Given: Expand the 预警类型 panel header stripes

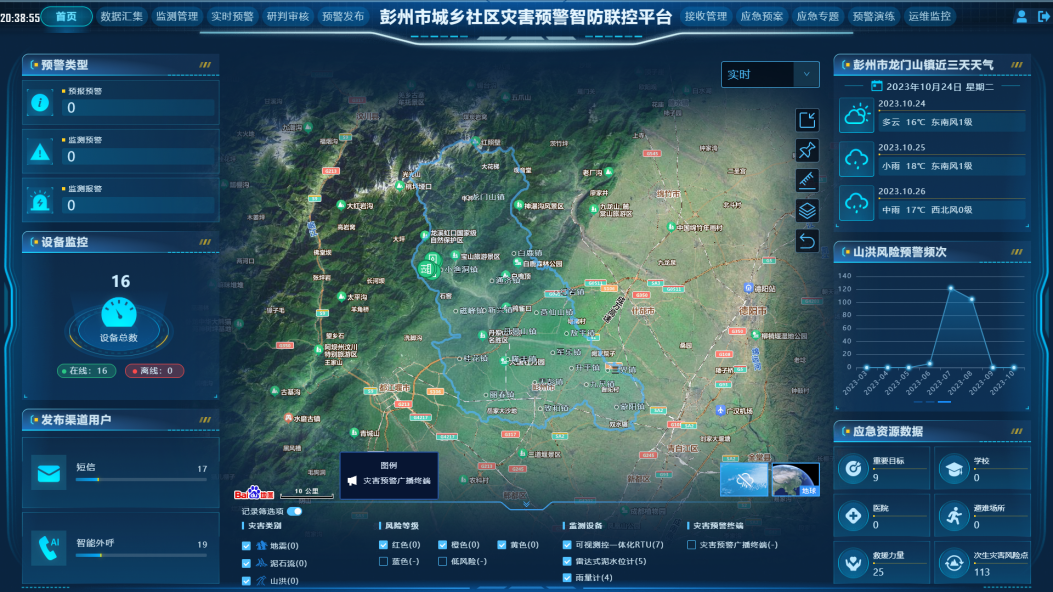Looking at the screenshot, I should tap(205, 65).
